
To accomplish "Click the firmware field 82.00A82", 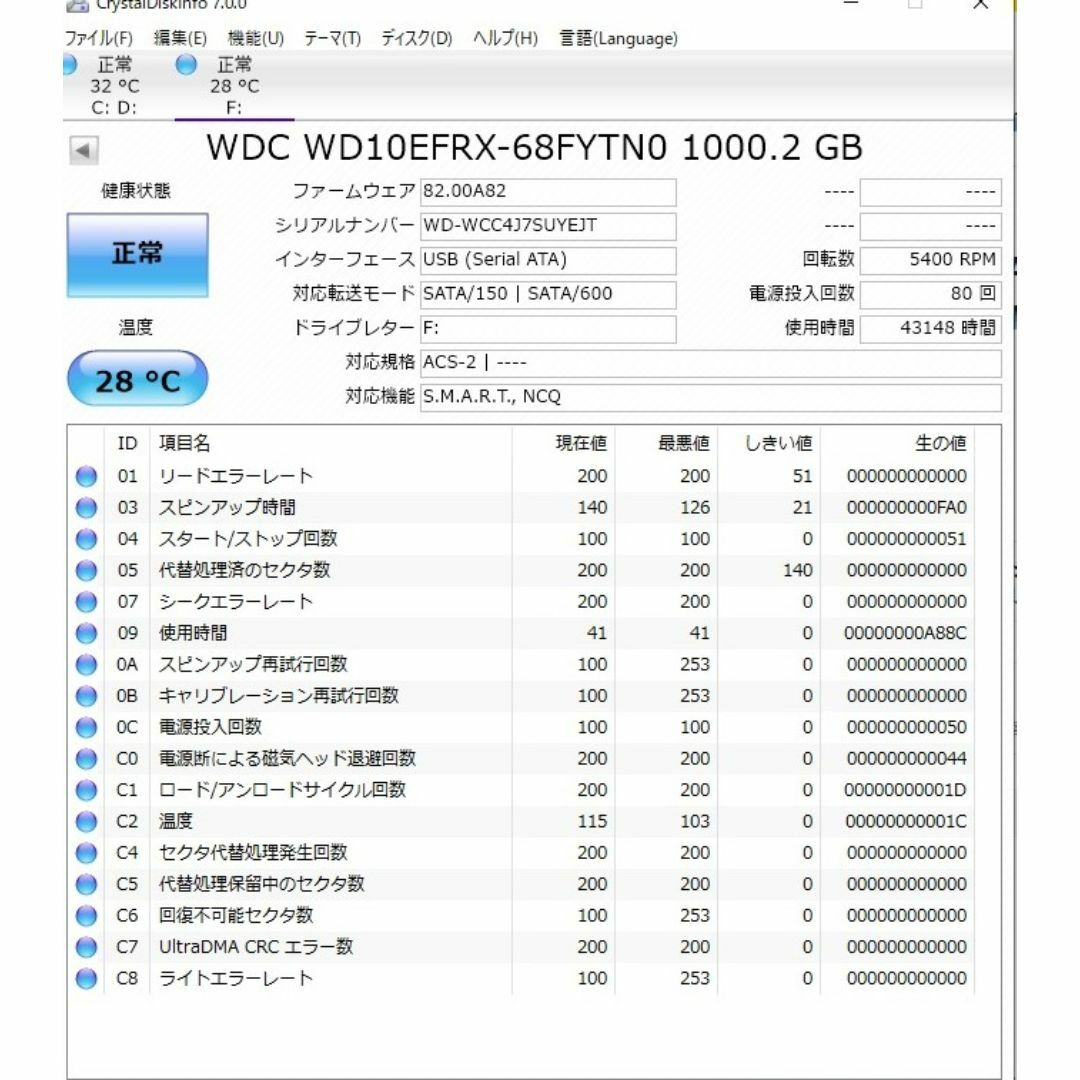I will coord(548,191).
